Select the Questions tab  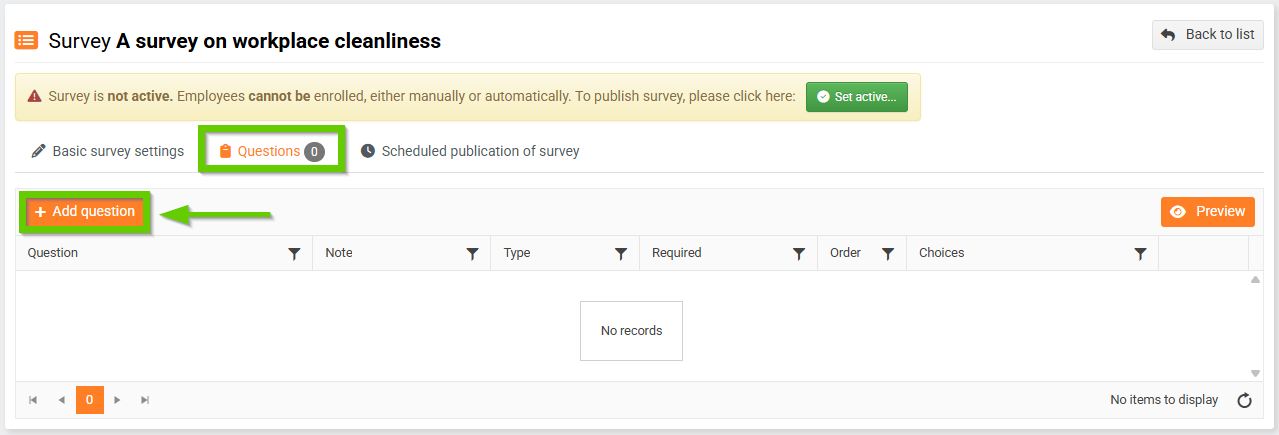tap(271, 151)
